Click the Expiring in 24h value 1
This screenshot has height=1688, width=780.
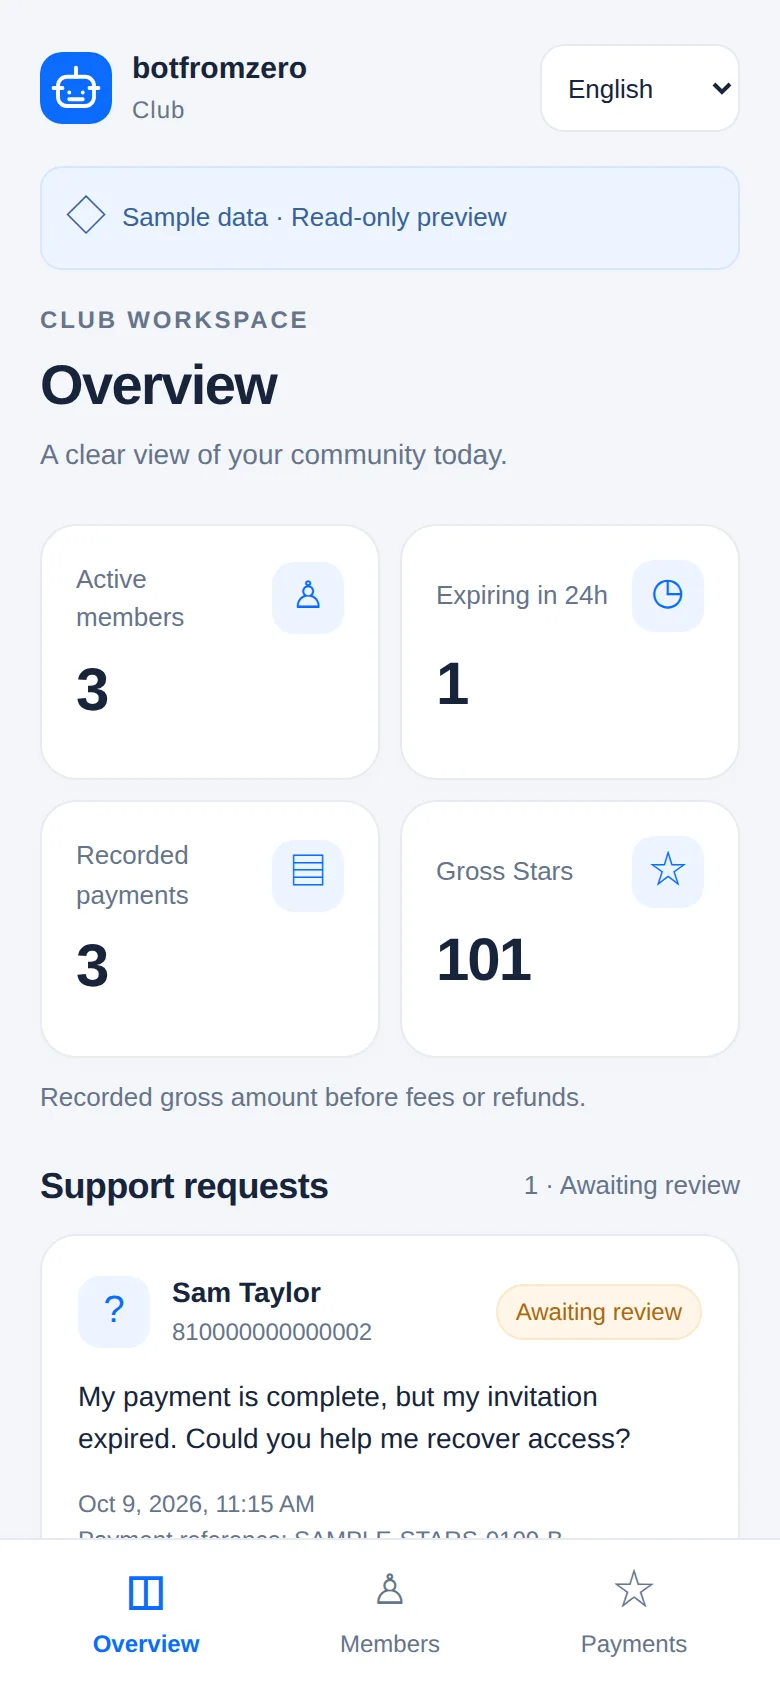[453, 684]
